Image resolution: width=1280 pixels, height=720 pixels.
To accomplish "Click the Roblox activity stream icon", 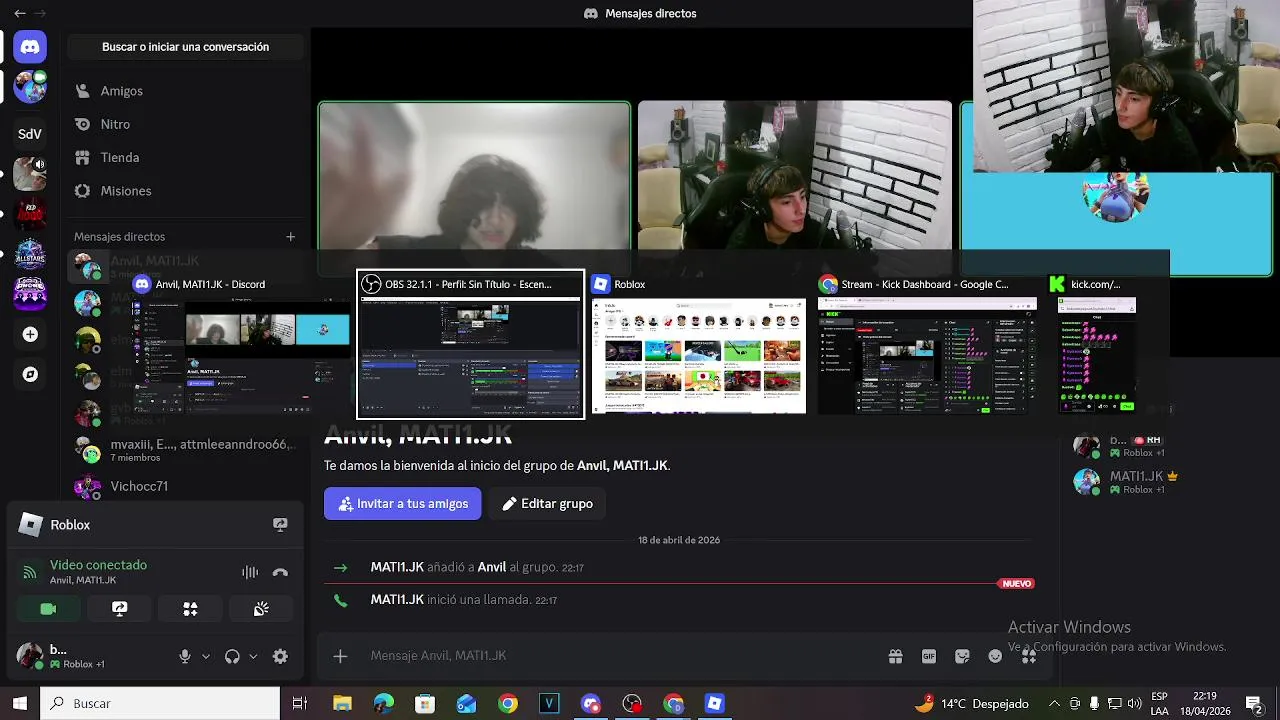I will [280, 525].
